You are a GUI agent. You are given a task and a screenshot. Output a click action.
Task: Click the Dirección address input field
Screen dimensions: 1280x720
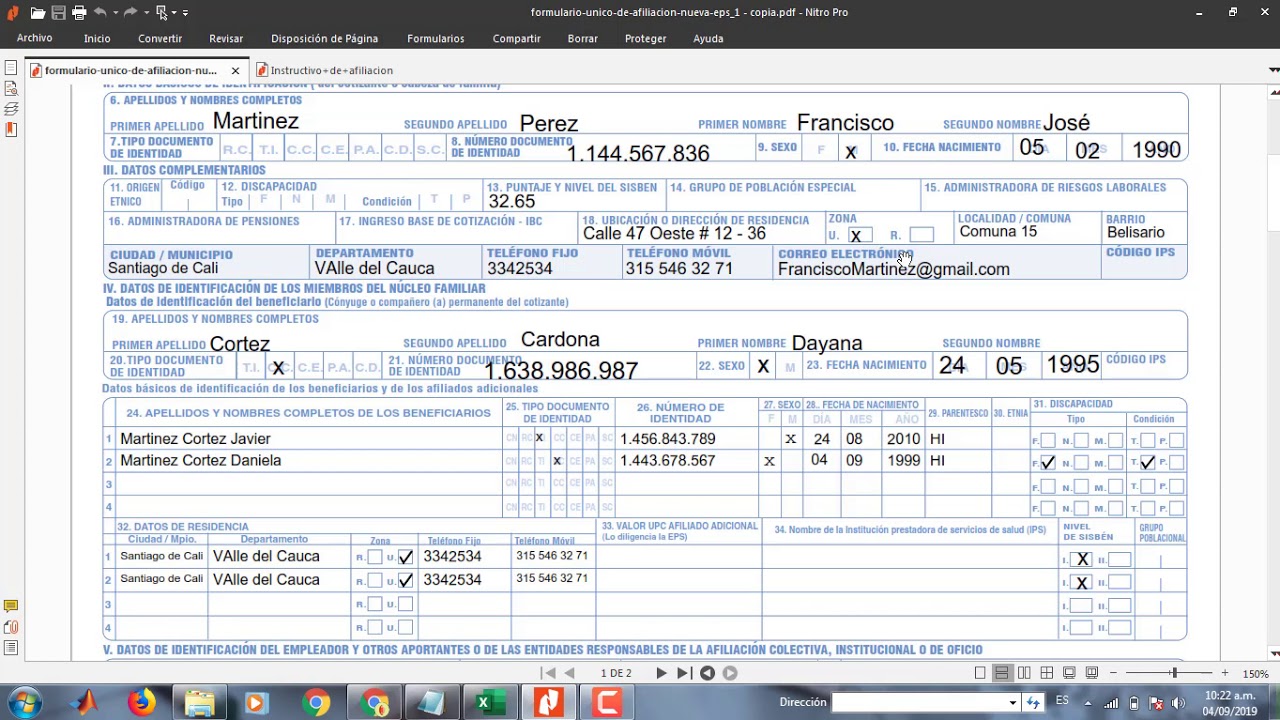(x=918, y=702)
